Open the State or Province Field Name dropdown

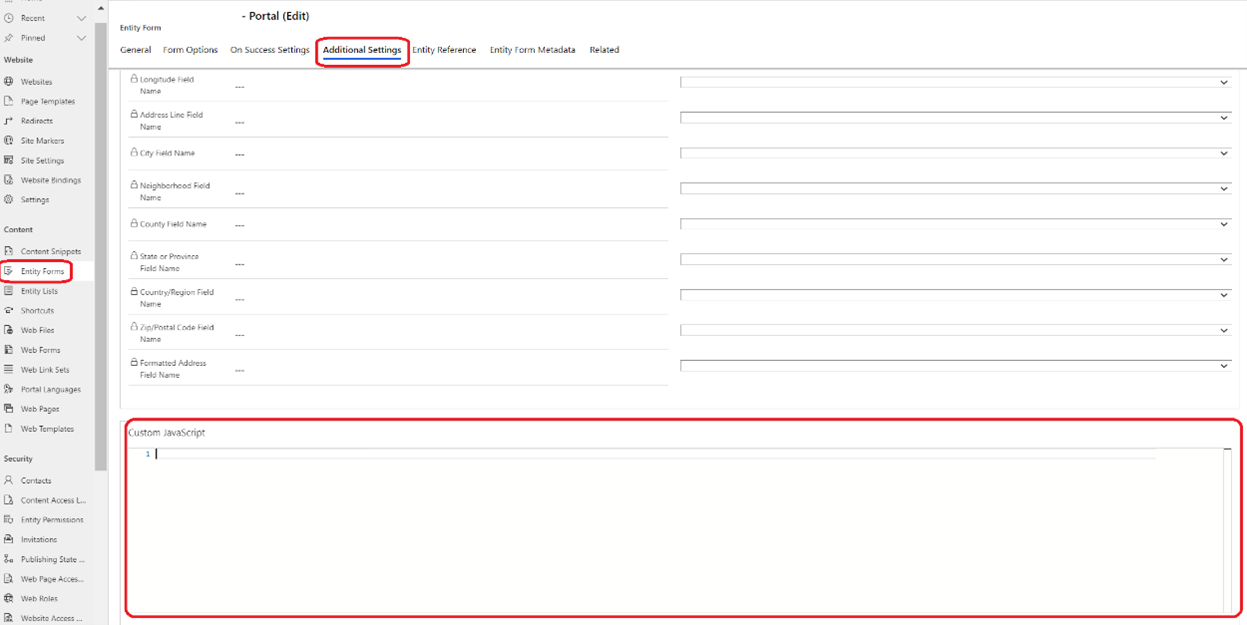click(955, 259)
